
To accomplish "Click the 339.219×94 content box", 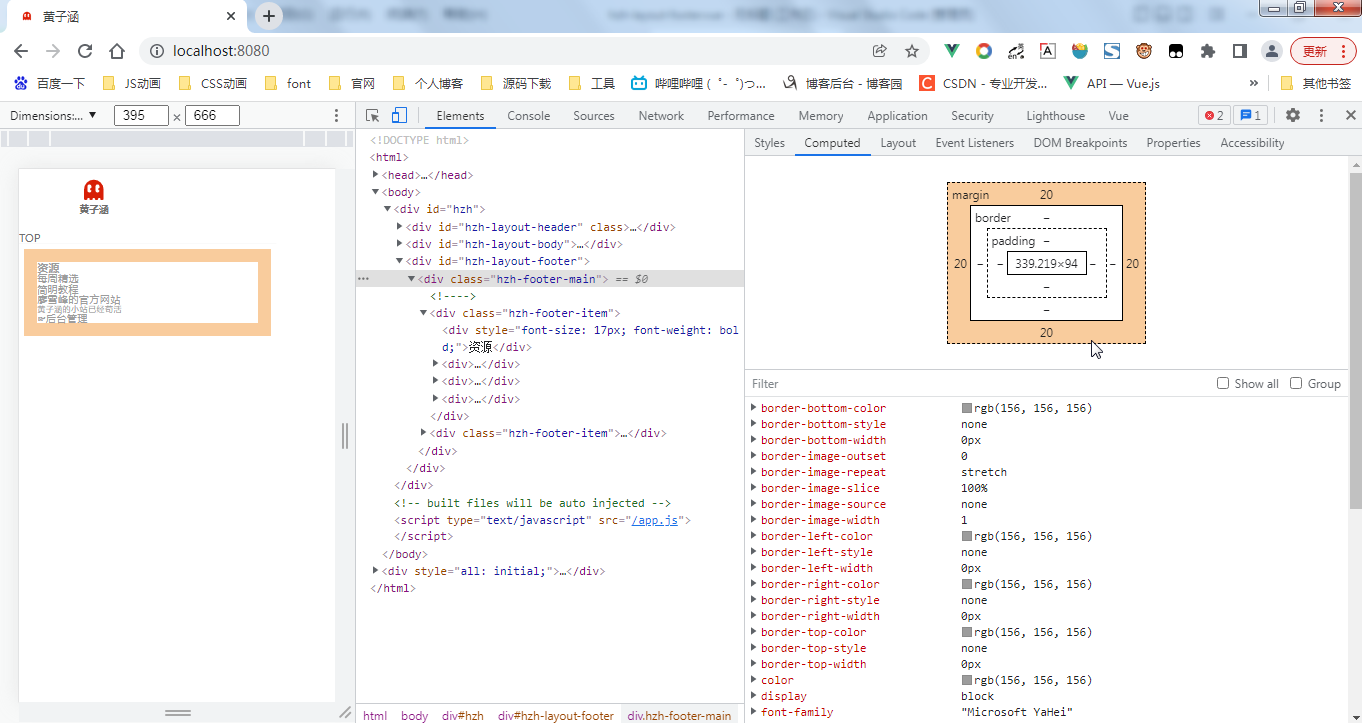I will (1046, 264).
